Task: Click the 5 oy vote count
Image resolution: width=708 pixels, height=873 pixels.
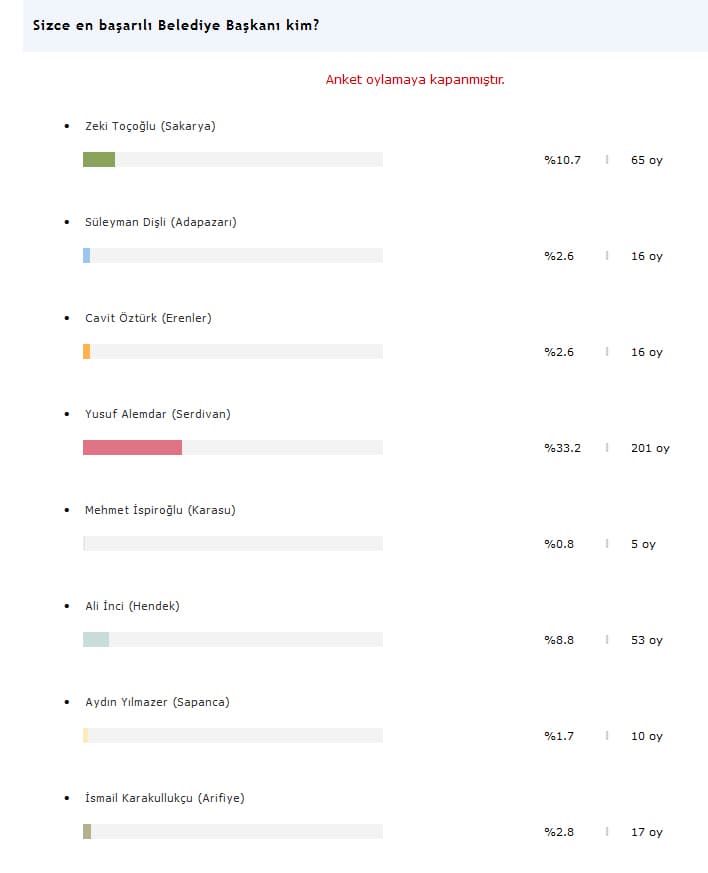Action: pyautogui.click(x=643, y=544)
